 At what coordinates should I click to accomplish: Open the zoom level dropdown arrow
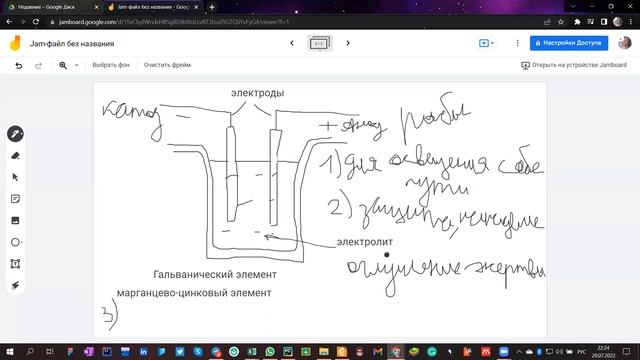pyautogui.click(x=76, y=65)
